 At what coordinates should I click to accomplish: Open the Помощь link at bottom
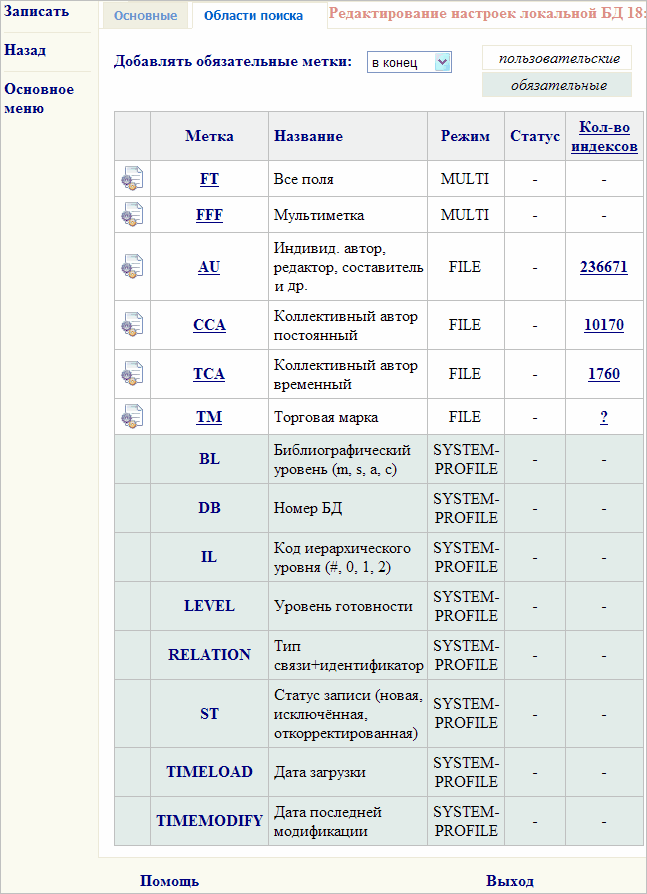[169, 881]
